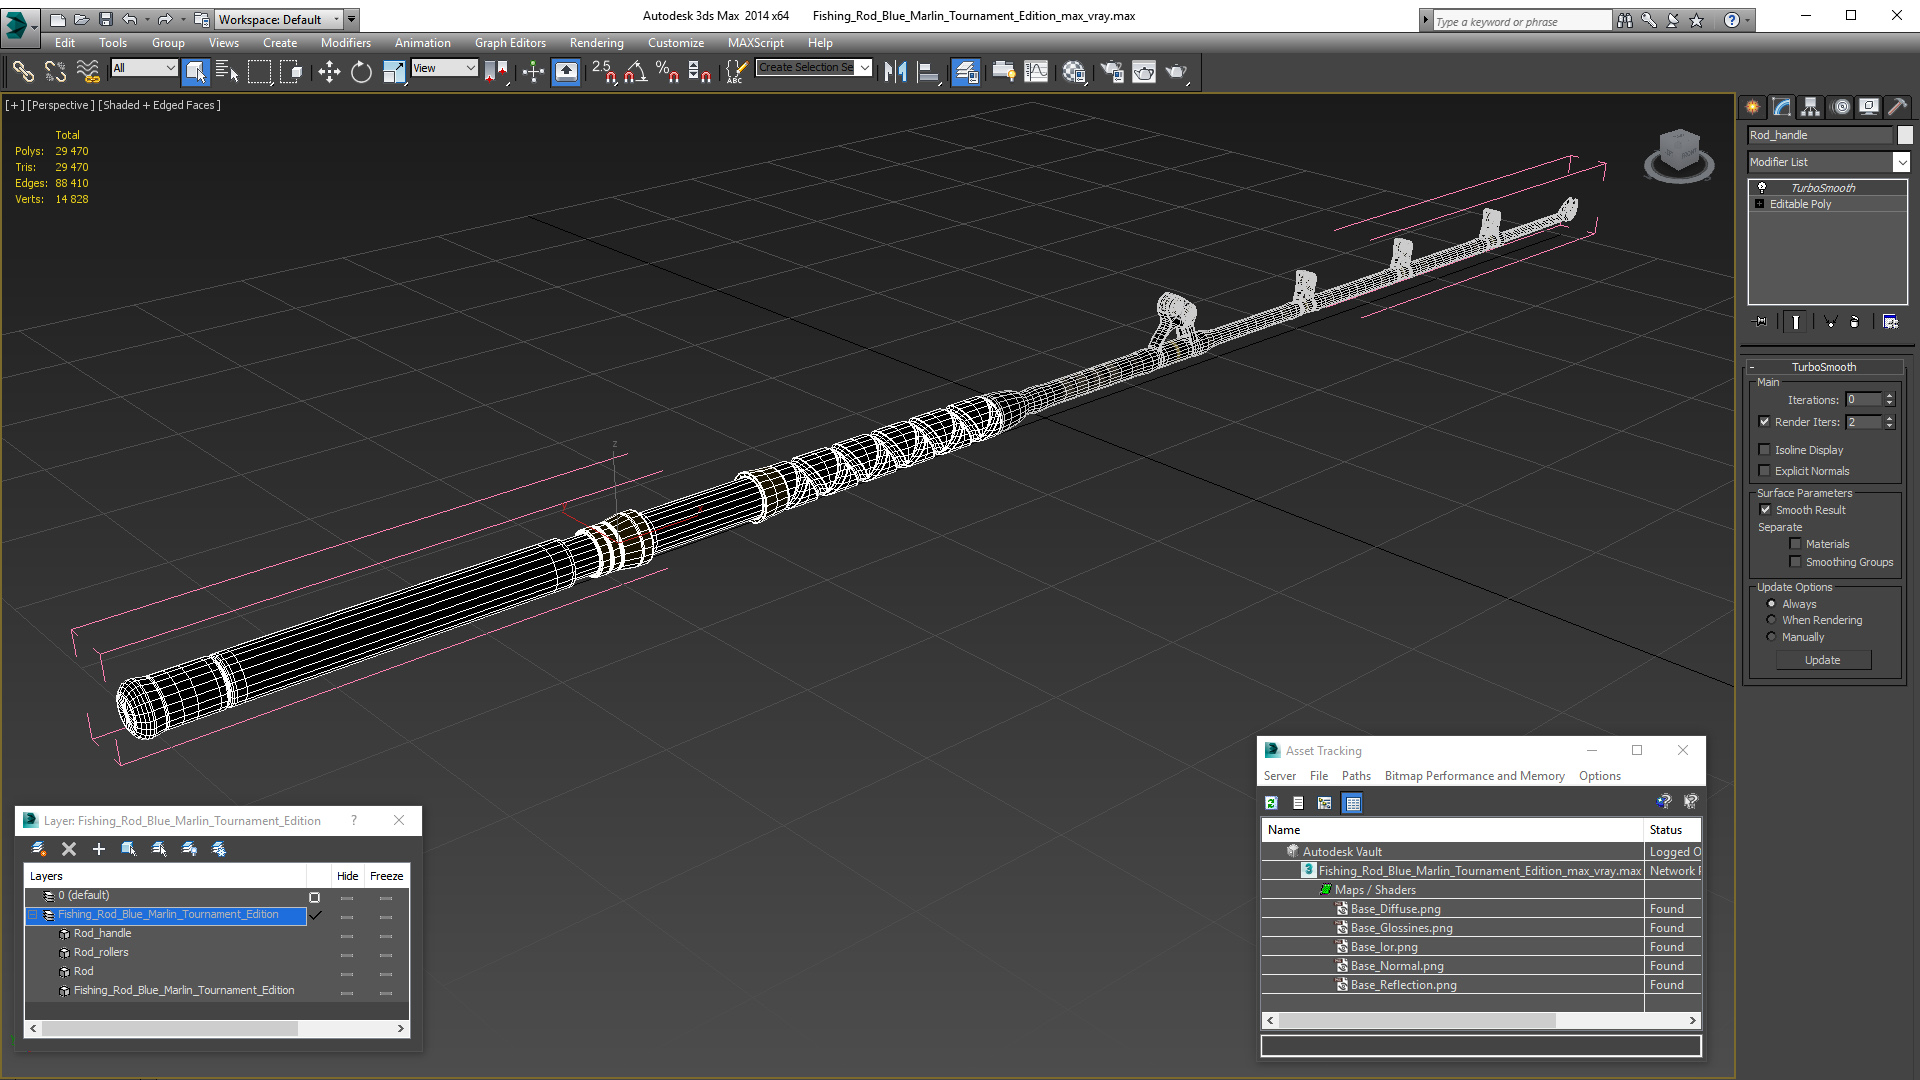Toggle Percent Snap icon
The height and width of the screenshot is (1080, 1920).
click(667, 71)
